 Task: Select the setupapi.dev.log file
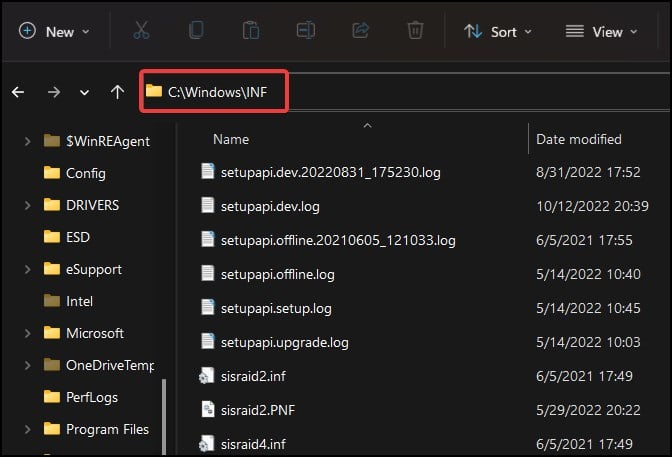(x=270, y=207)
